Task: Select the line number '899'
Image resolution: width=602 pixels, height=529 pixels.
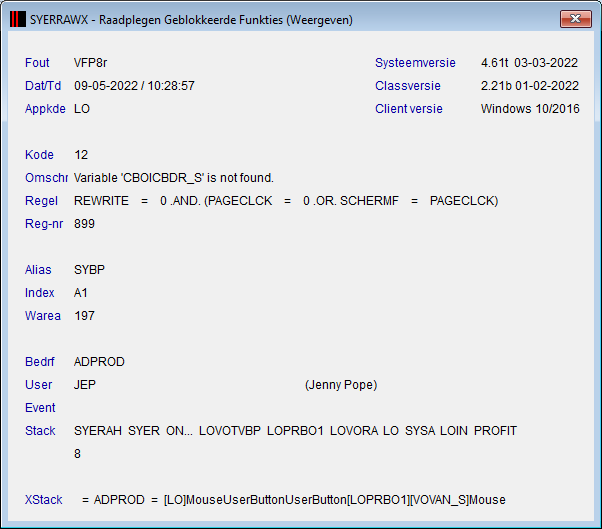Action: click(84, 224)
